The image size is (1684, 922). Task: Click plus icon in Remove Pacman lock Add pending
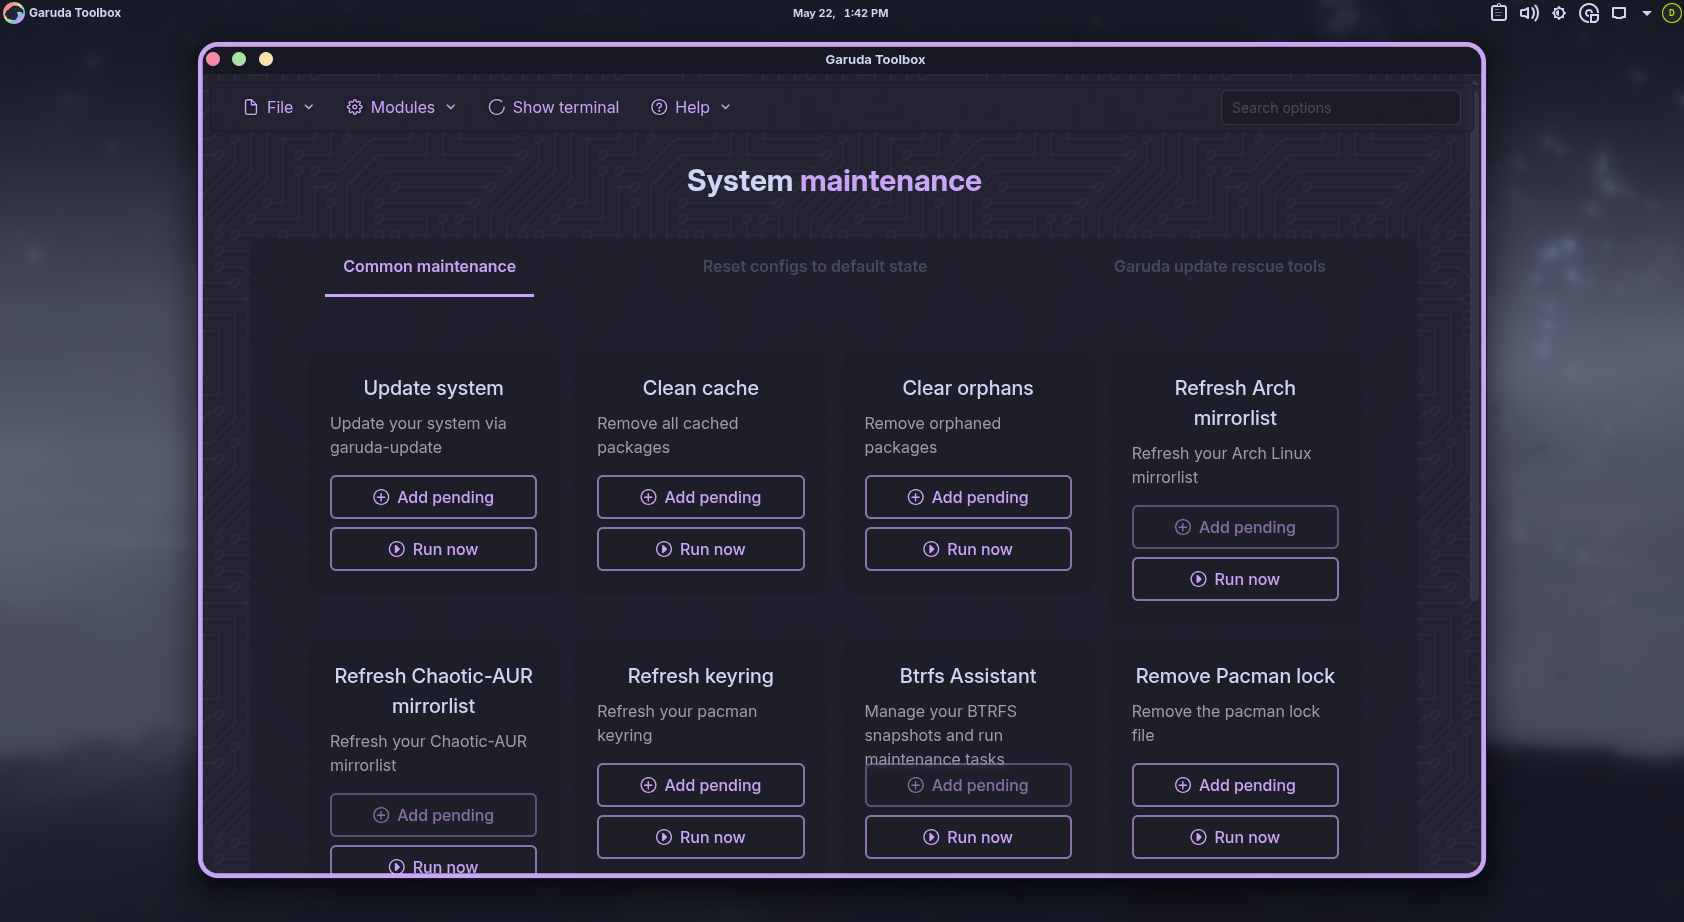point(1182,785)
